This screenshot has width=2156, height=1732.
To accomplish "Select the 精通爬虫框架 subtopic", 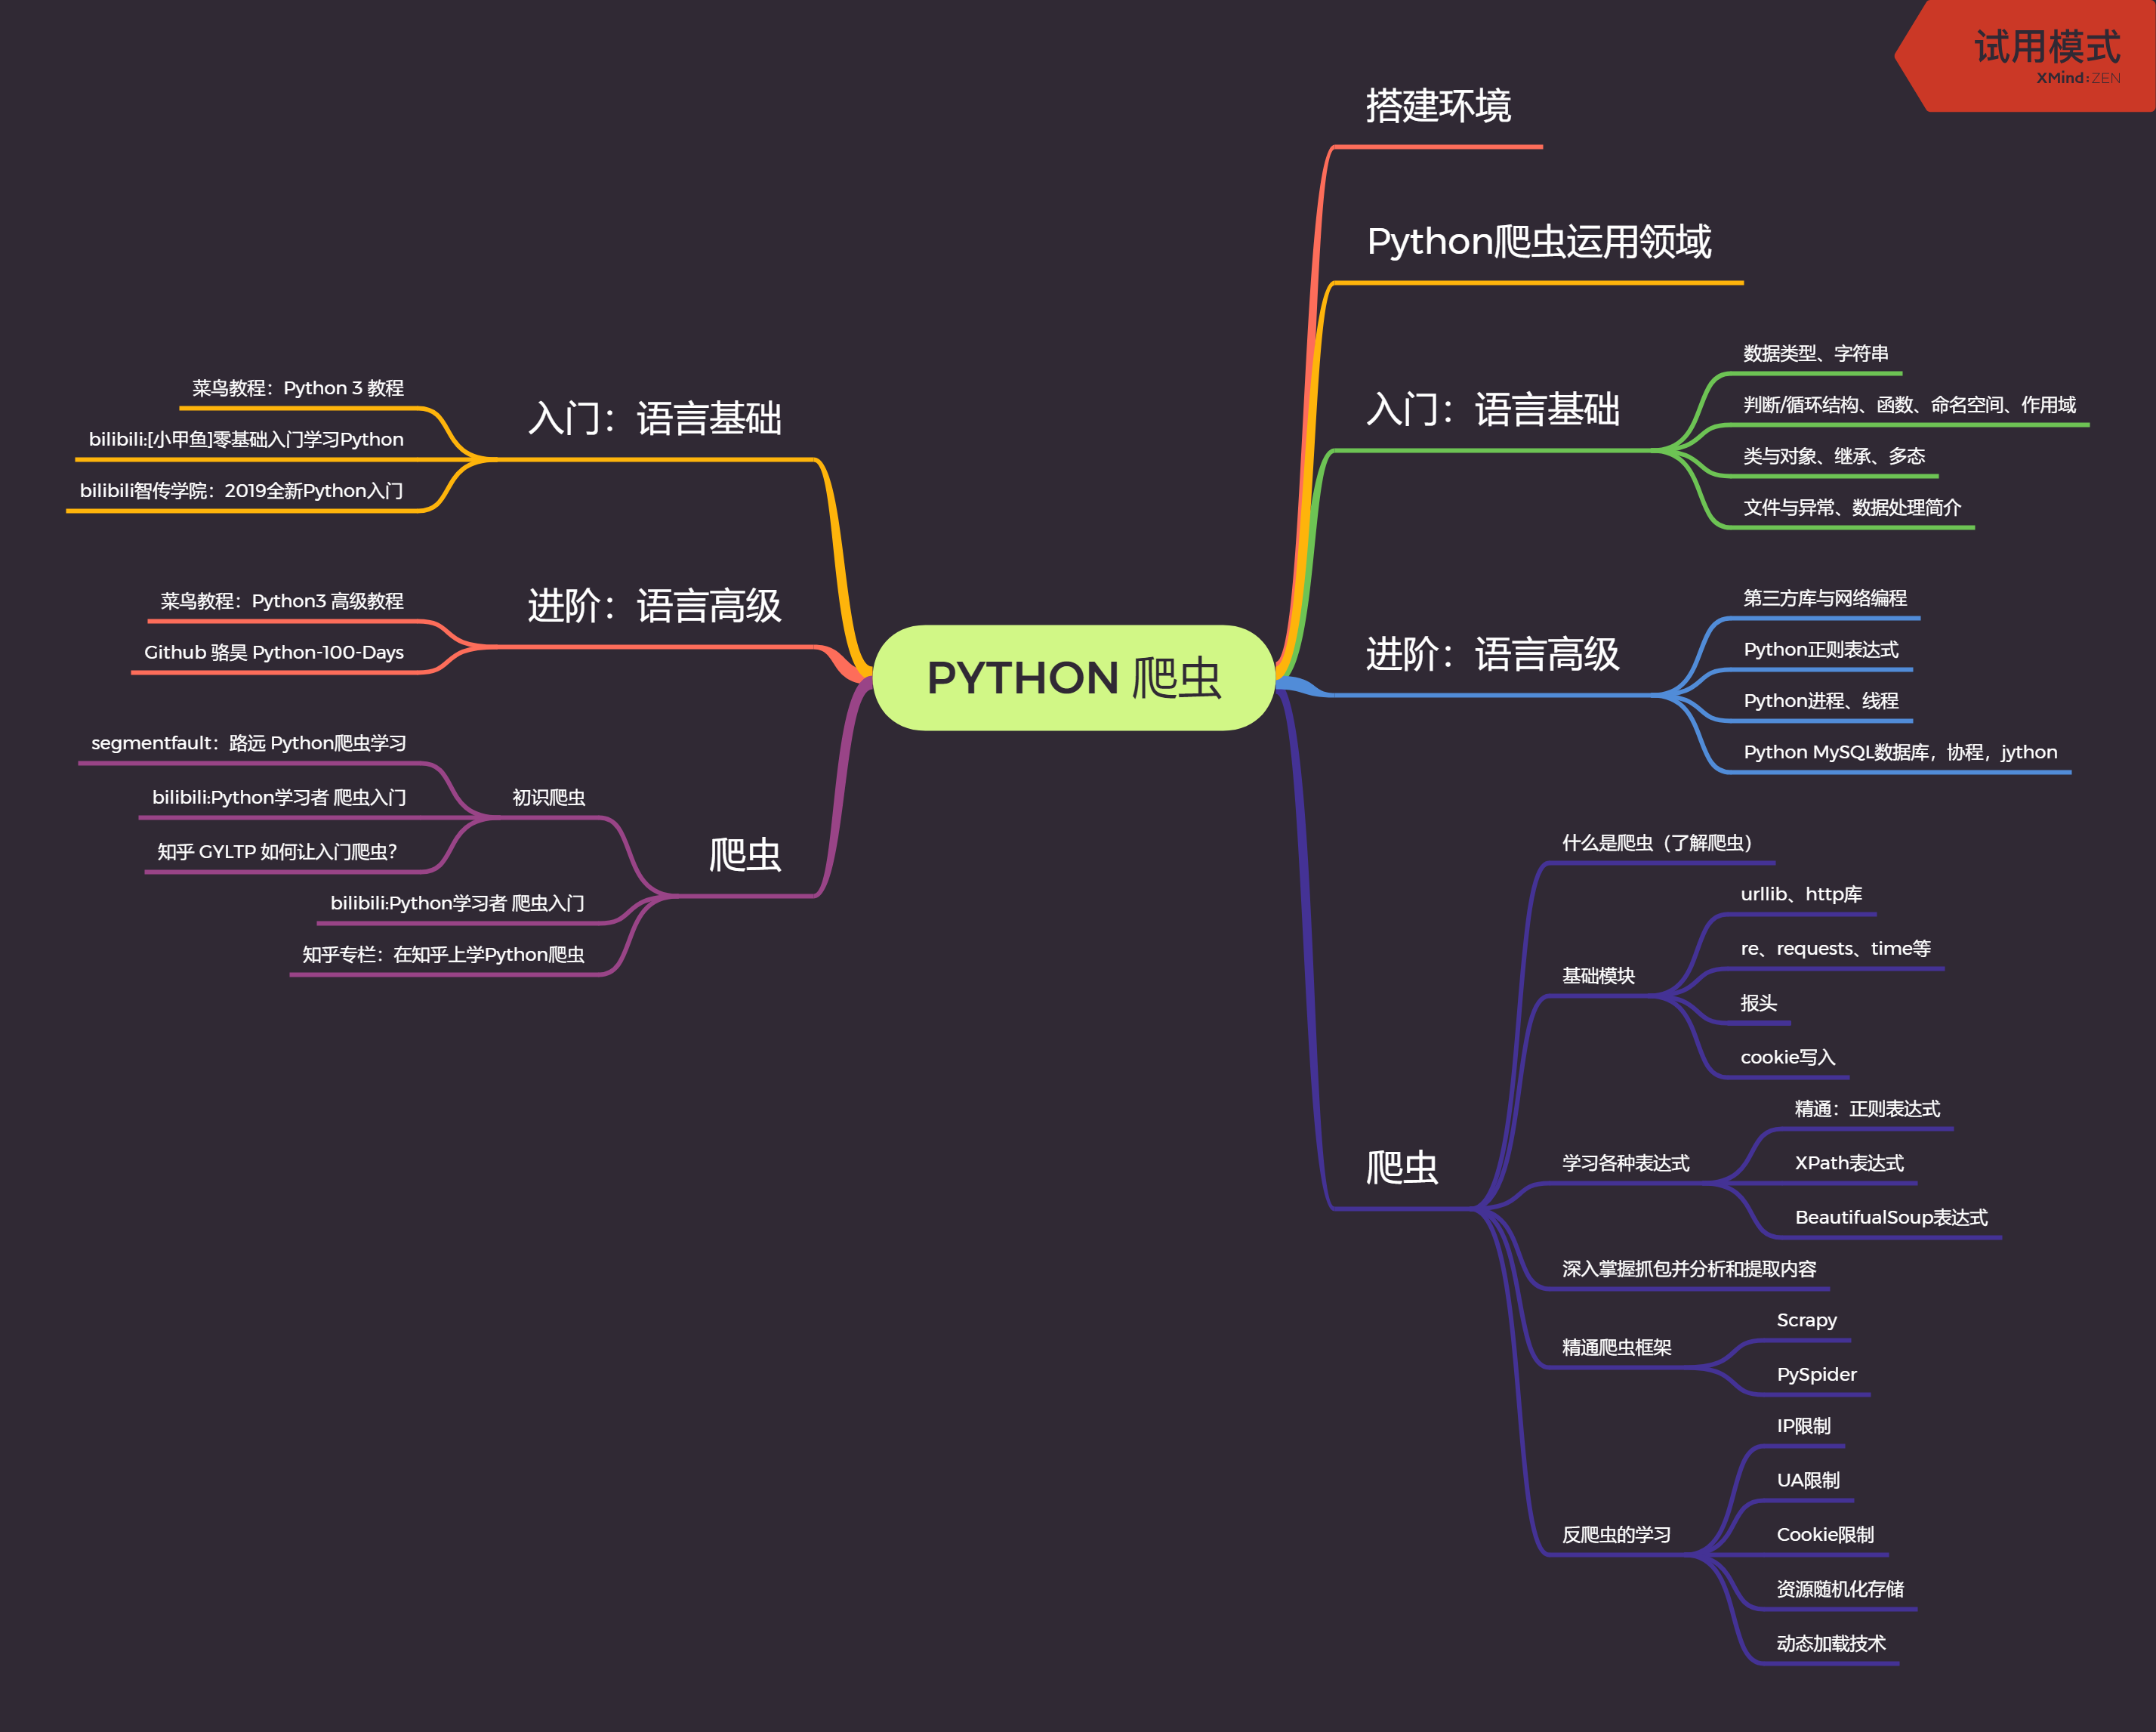I will pyautogui.click(x=1616, y=1348).
